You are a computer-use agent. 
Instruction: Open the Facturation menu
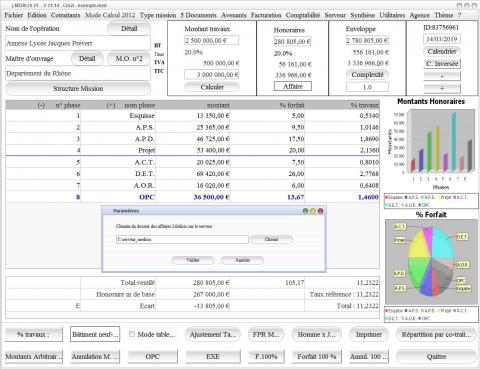(x=266, y=15)
